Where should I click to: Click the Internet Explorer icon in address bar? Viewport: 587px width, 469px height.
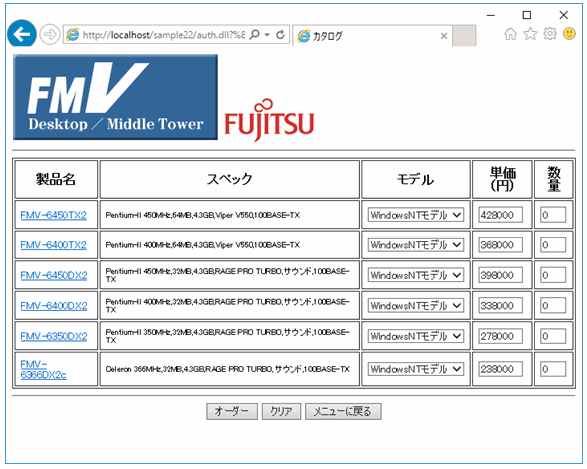72,35
